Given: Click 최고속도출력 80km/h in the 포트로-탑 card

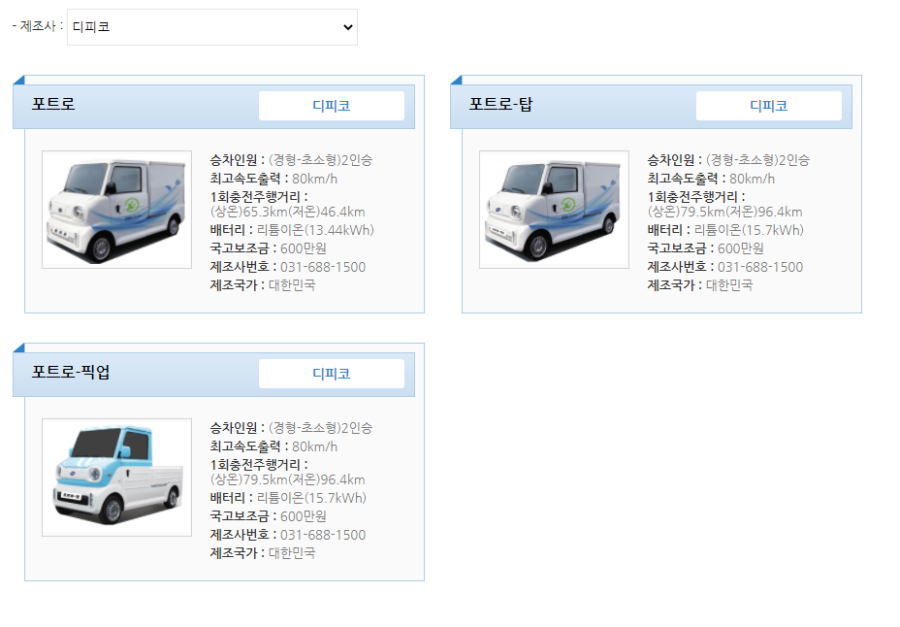Looking at the screenshot, I should (711, 179).
